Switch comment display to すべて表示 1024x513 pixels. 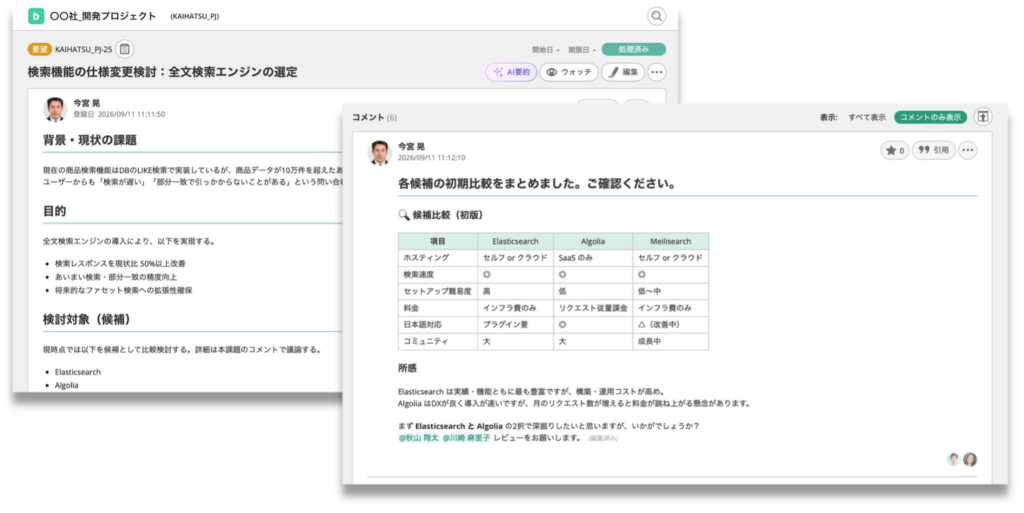coord(867,117)
